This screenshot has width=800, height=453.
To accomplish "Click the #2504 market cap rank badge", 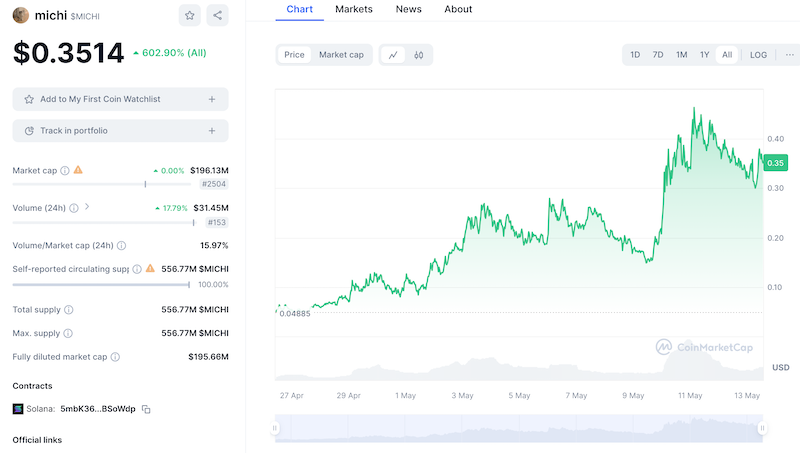I will [214, 184].
